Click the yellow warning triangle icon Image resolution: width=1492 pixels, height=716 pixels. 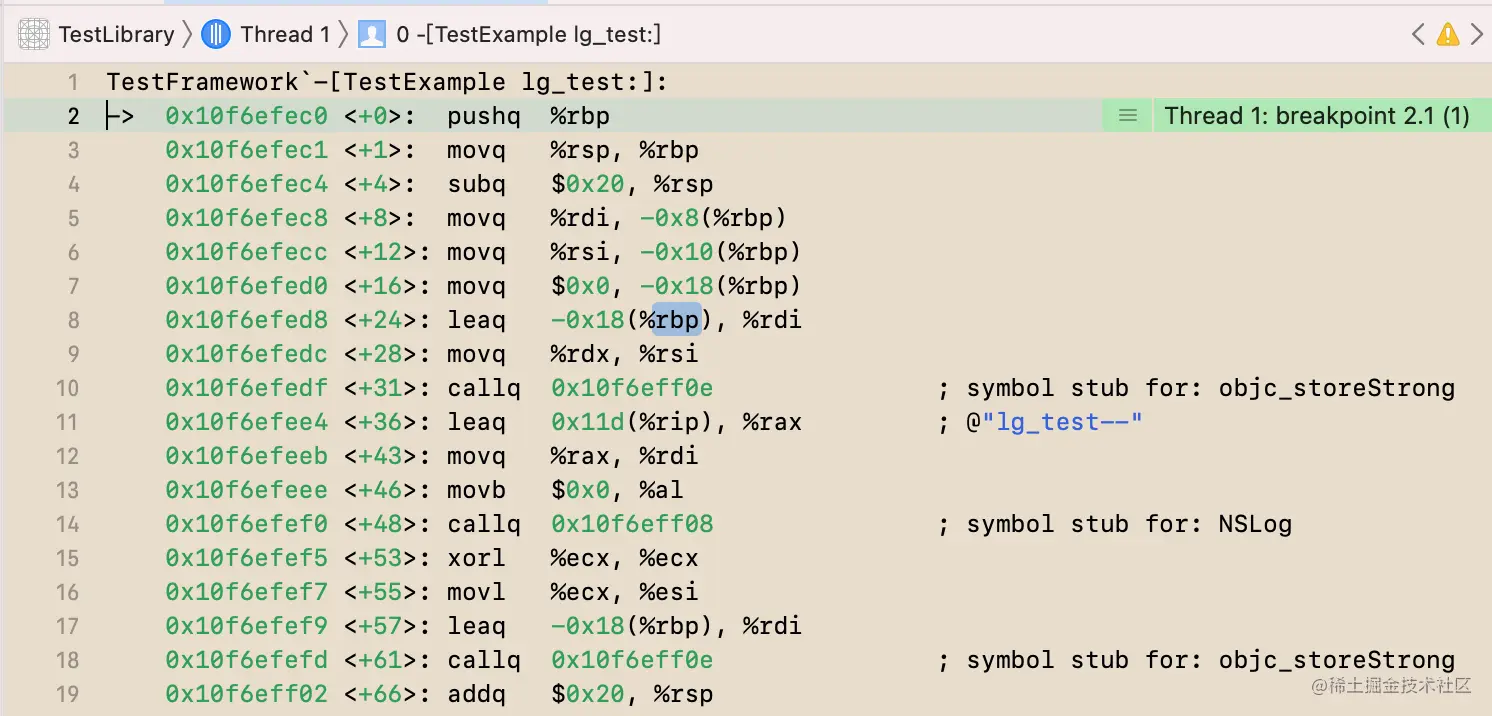pyautogui.click(x=1447, y=35)
